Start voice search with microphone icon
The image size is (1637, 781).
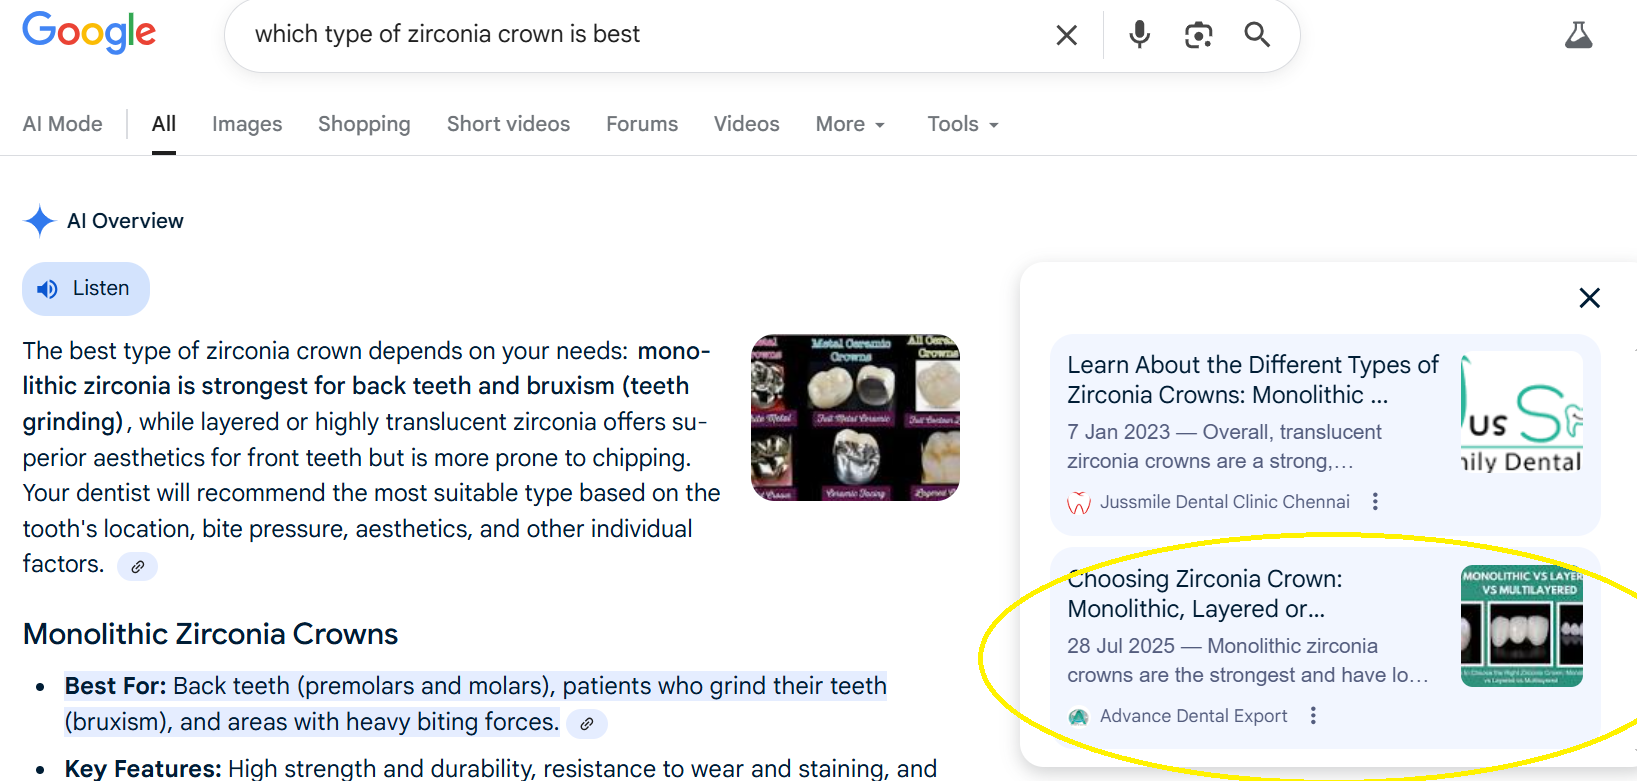point(1139,35)
